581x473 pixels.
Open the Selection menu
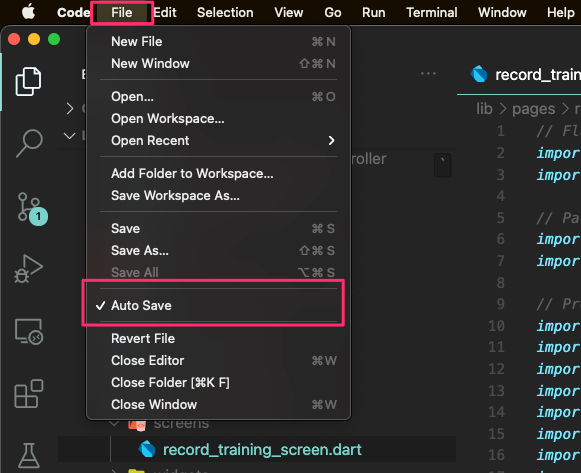(225, 13)
